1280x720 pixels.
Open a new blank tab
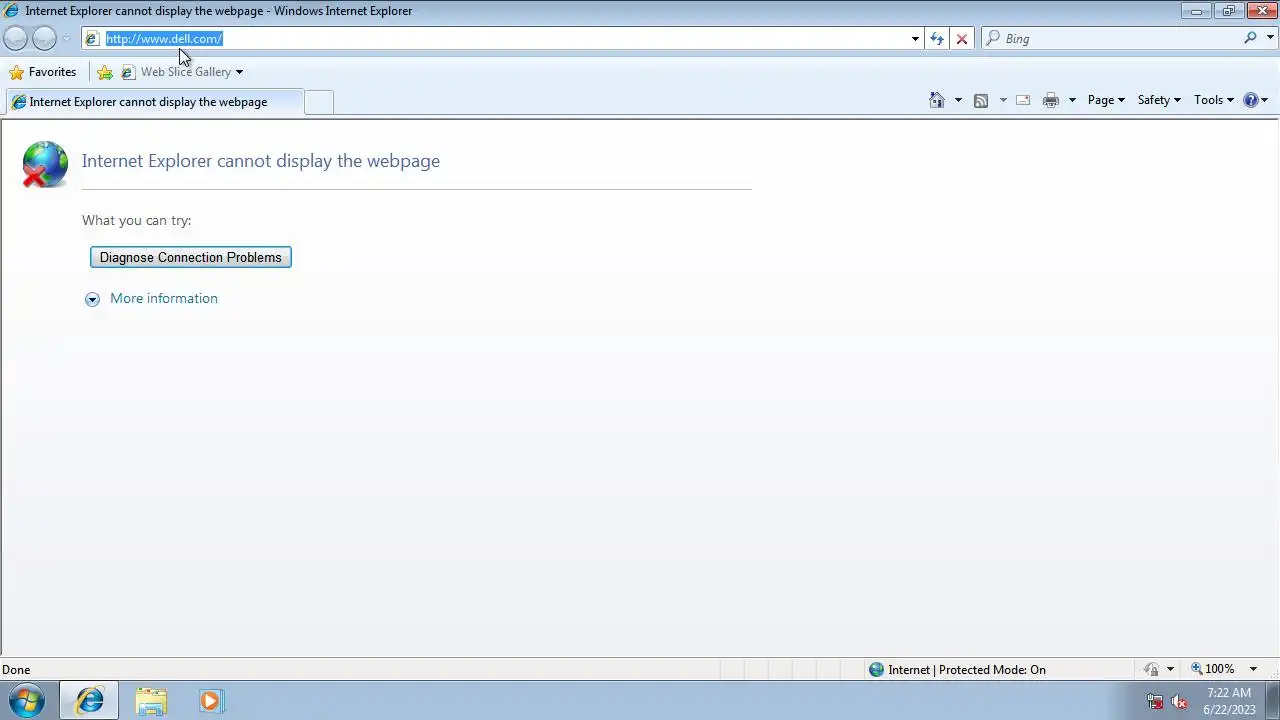tap(318, 102)
